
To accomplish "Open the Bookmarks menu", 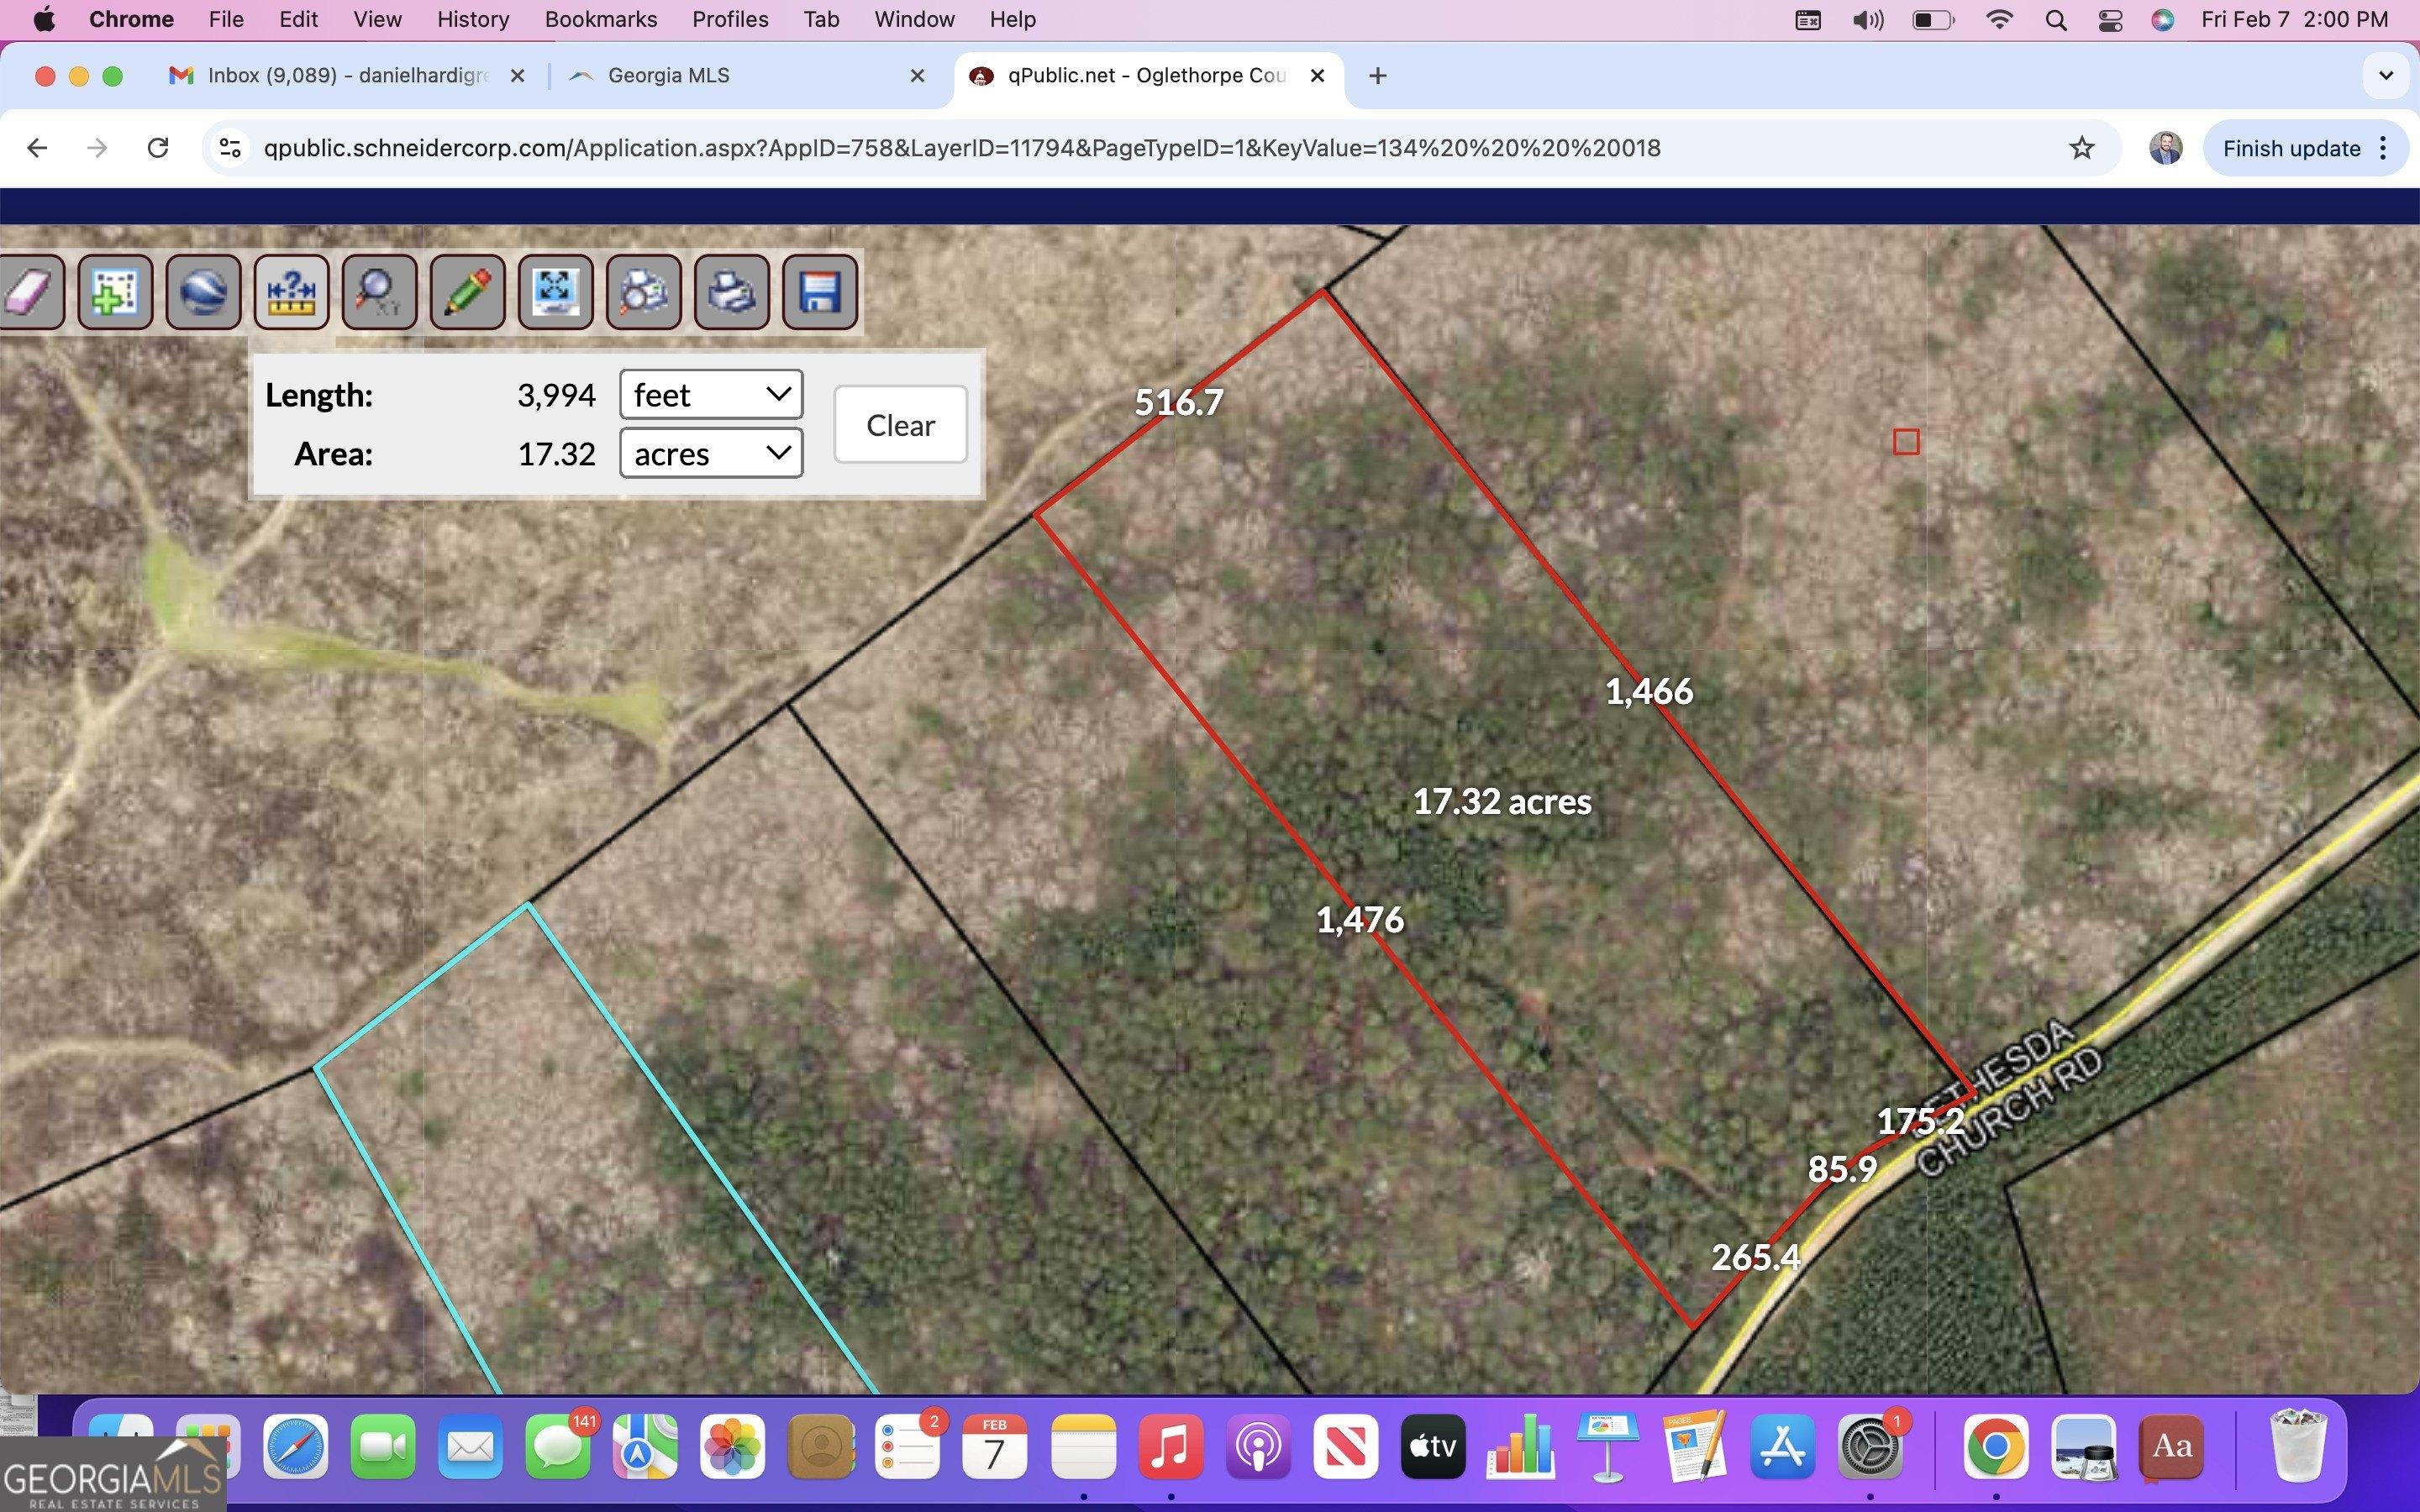I will point(600,19).
